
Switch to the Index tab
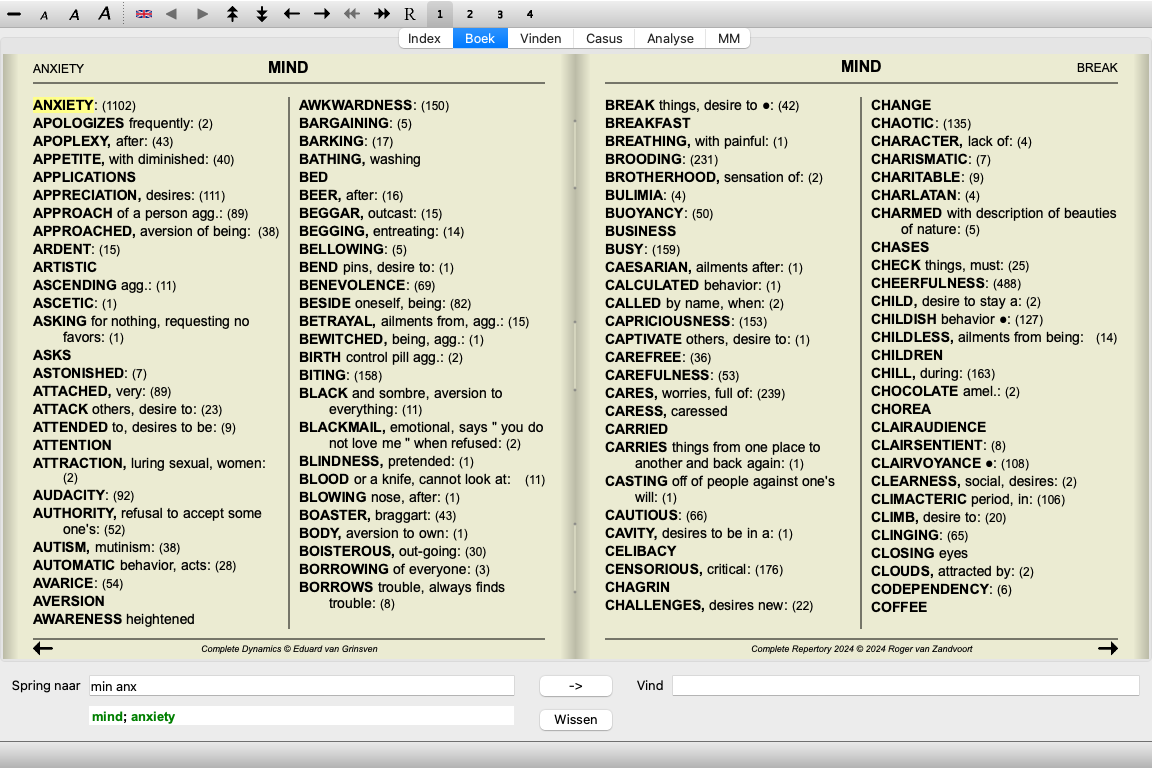[x=425, y=38]
